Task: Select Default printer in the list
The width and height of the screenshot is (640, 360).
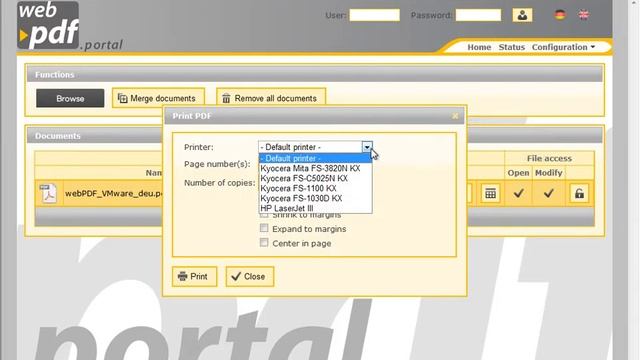Action: (316, 158)
